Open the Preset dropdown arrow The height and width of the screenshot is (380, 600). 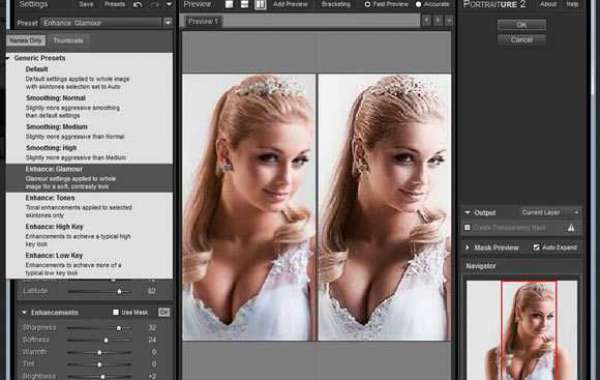(x=168, y=22)
